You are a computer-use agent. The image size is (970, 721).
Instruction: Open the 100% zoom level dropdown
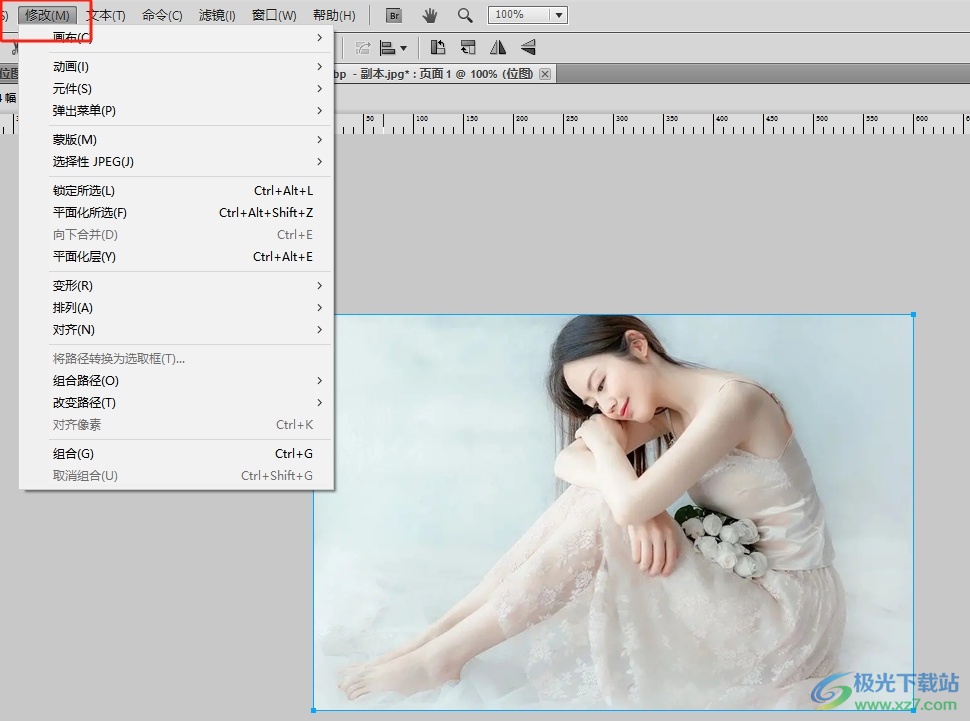[558, 15]
